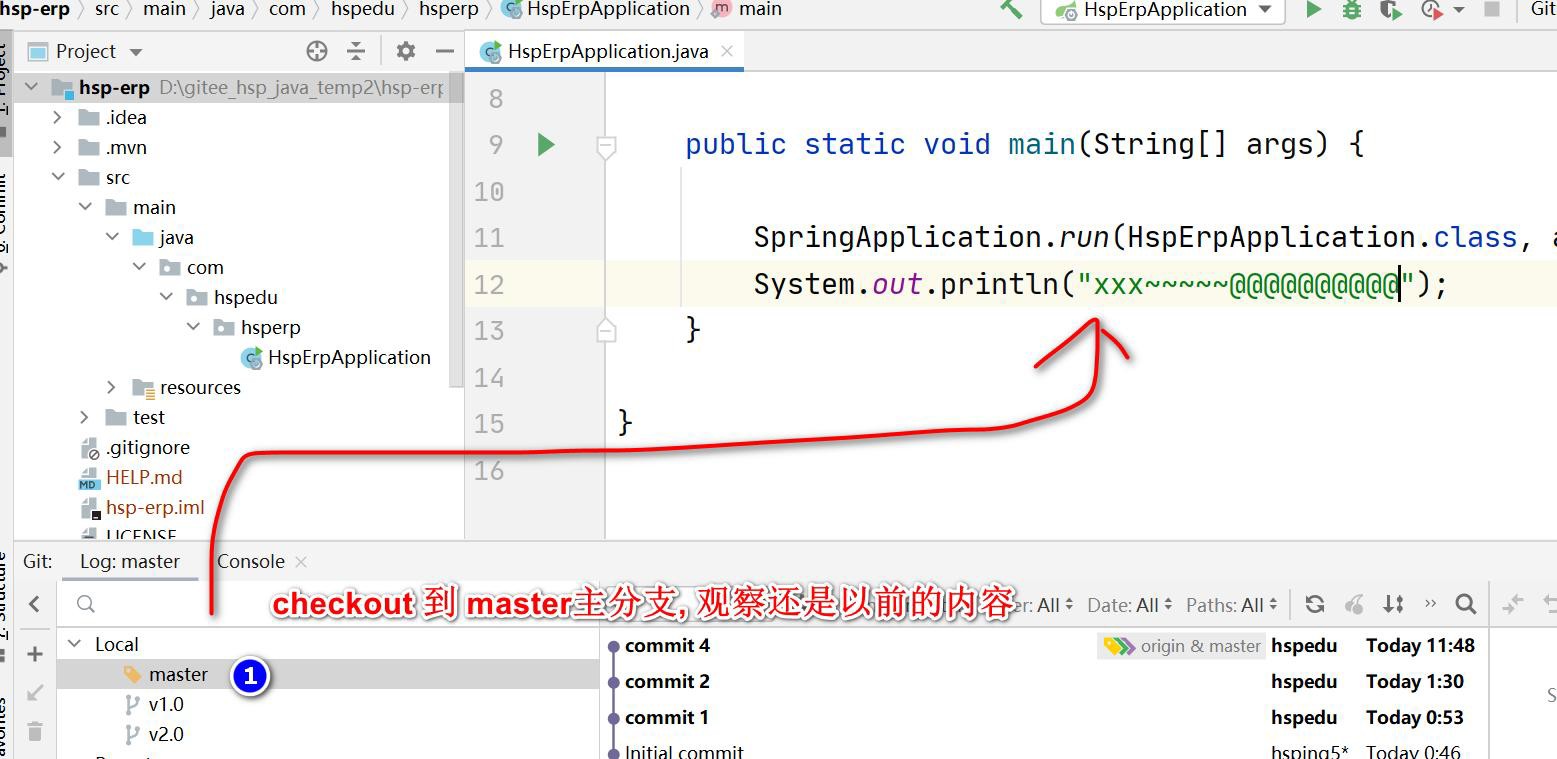Click the gutter run arrow at line 9
The image size is (1557, 759).
pos(546,145)
